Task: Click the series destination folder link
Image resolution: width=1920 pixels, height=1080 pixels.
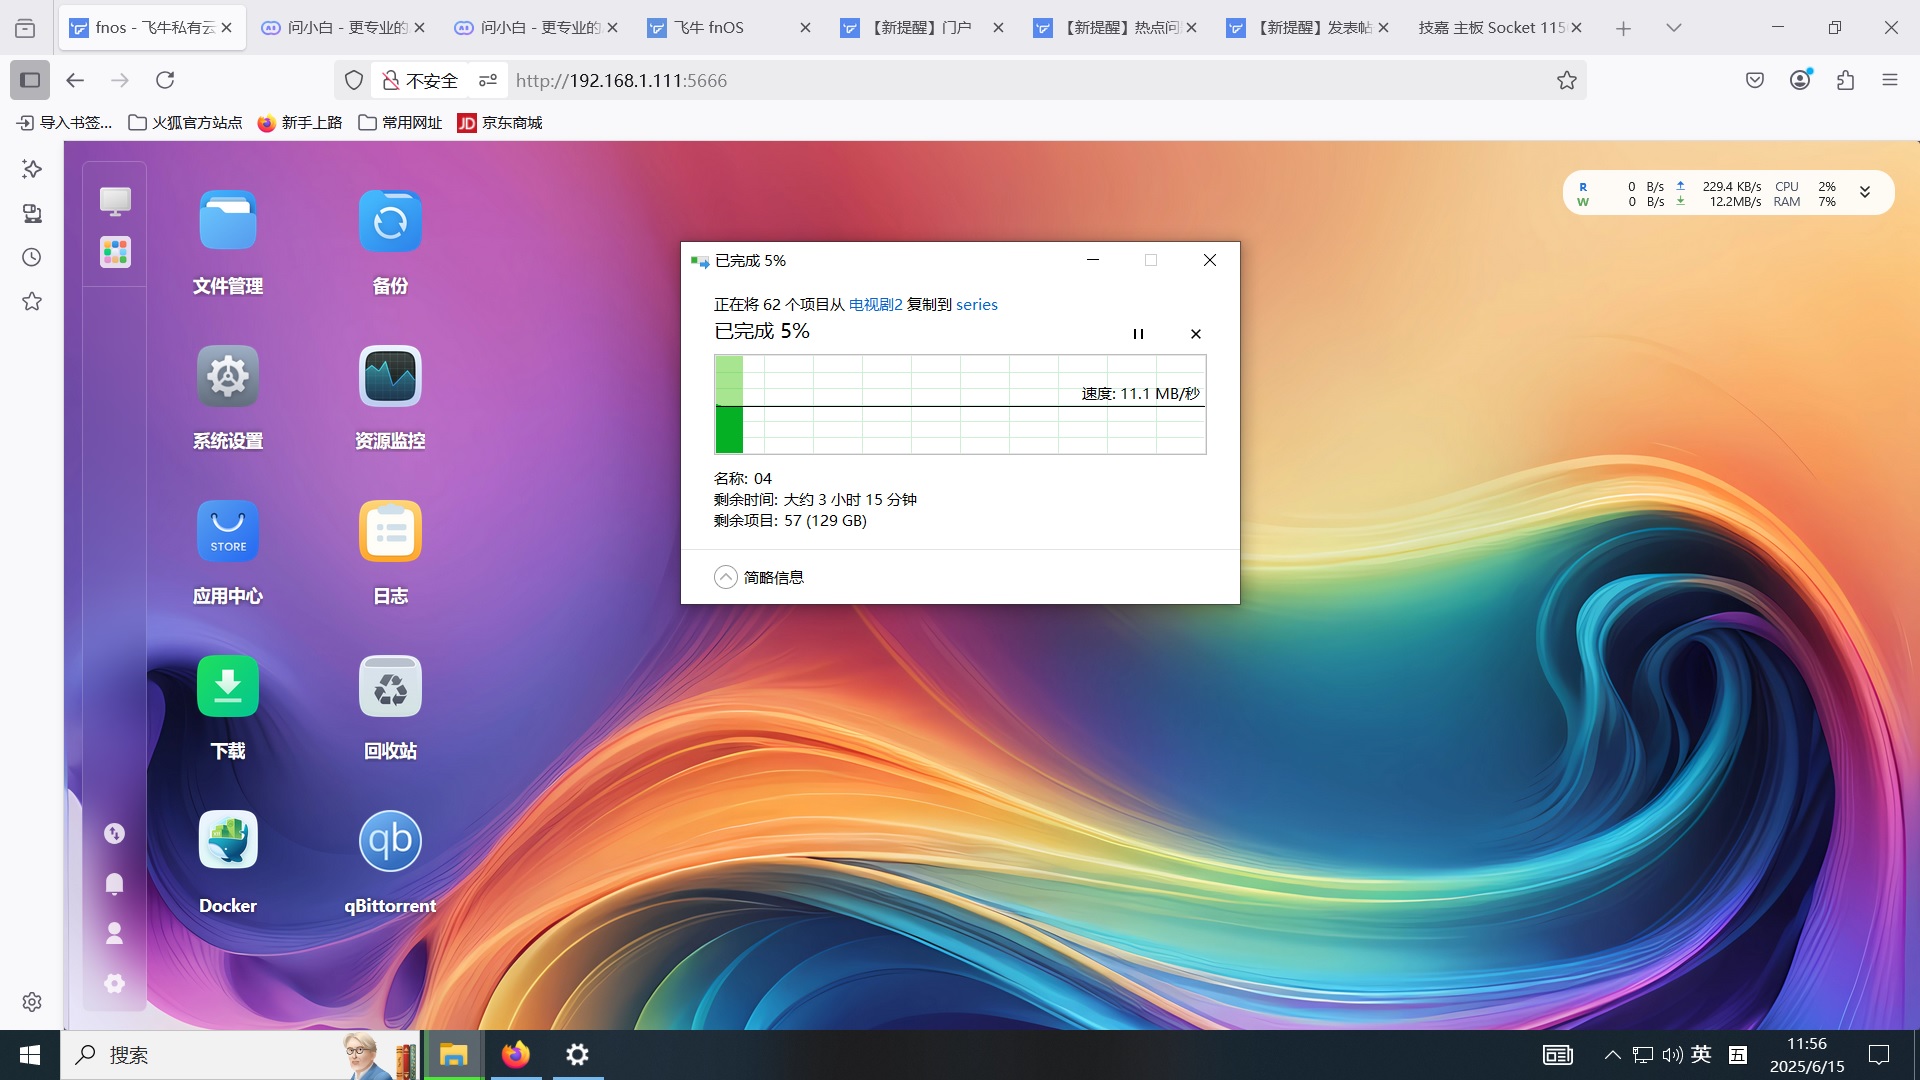Action: click(x=977, y=304)
